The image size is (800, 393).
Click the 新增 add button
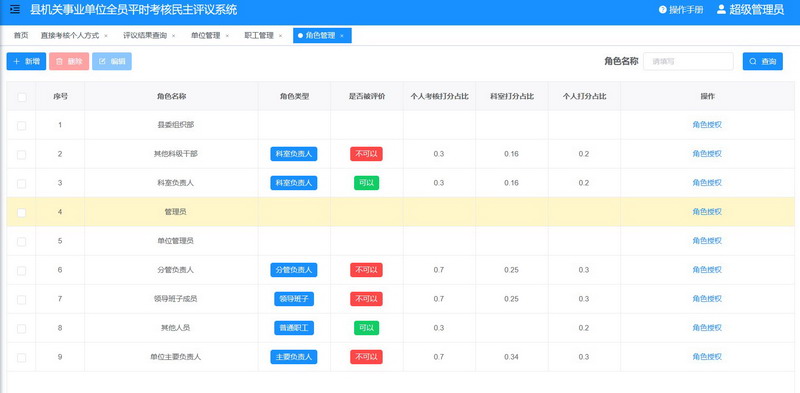(x=26, y=61)
